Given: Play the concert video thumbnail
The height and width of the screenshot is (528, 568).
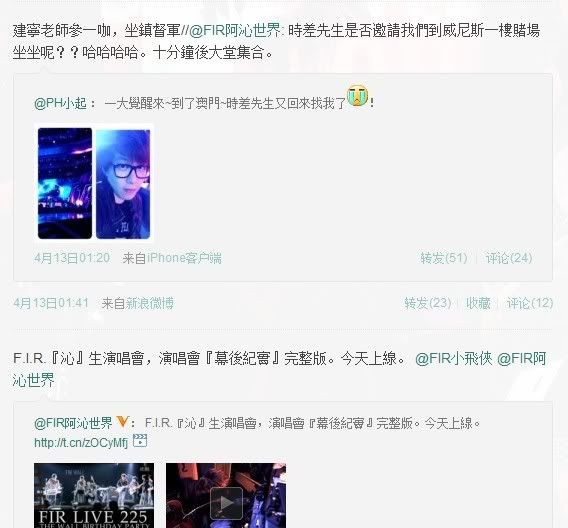Looking at the screenshot, I should pyautogui.click(x=226, y=495).
